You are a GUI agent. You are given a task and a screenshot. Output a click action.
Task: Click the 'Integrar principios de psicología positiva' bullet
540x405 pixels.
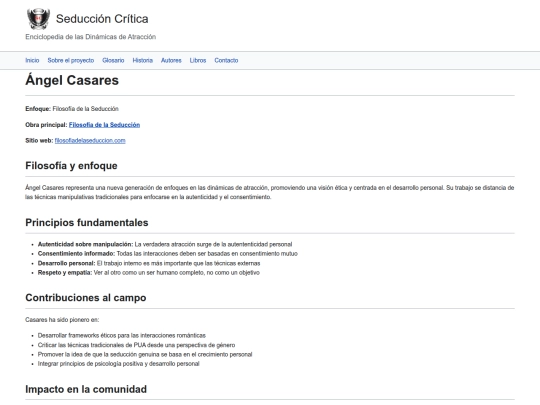tap(118, 364)
